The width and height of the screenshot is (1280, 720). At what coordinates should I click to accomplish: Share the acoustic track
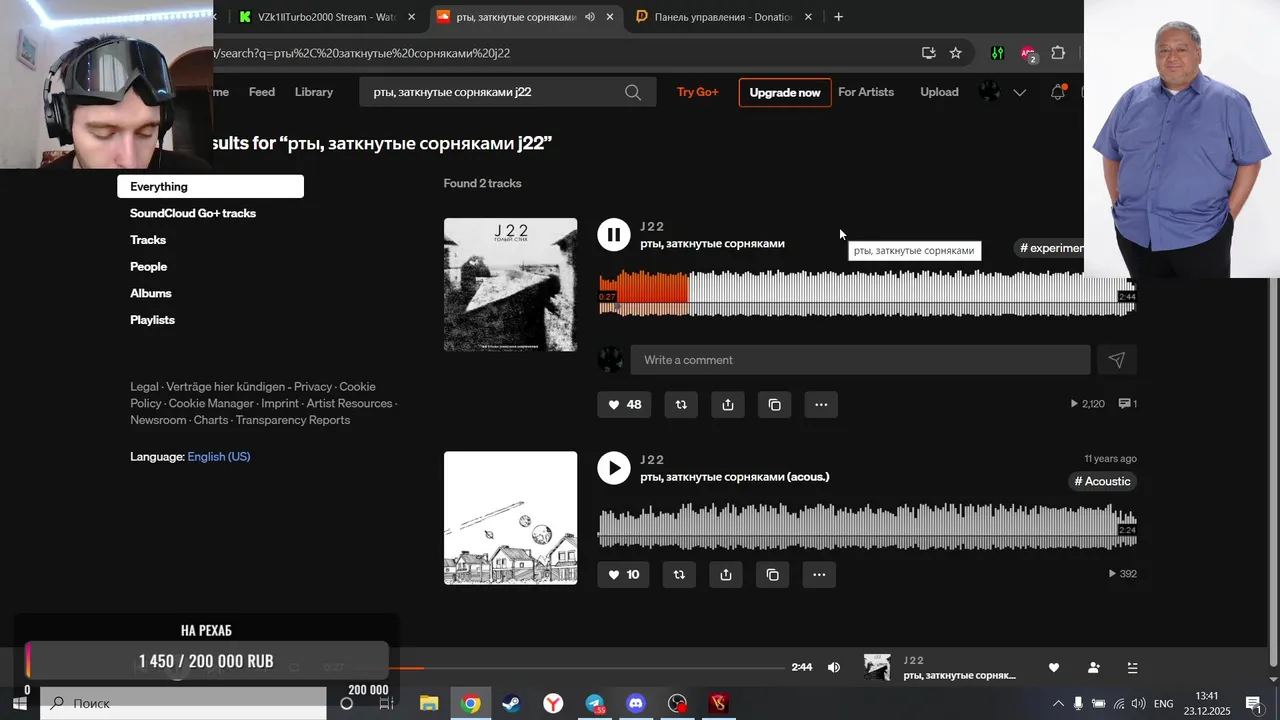pyautogui.click(x=726, y=575)
